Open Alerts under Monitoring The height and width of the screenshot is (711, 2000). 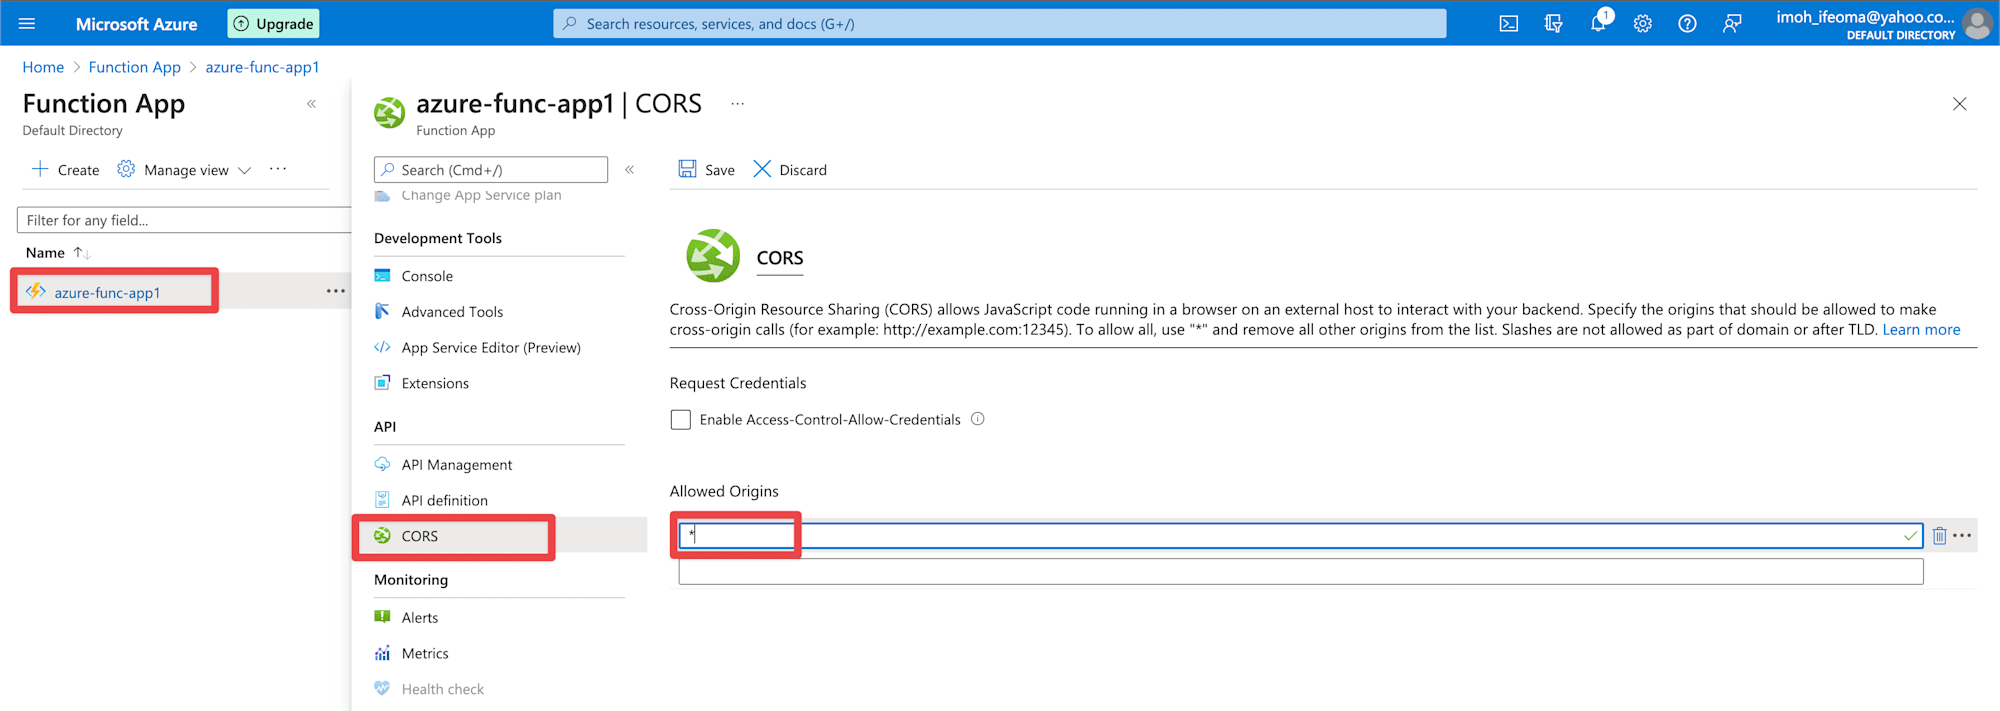(420, 618)
